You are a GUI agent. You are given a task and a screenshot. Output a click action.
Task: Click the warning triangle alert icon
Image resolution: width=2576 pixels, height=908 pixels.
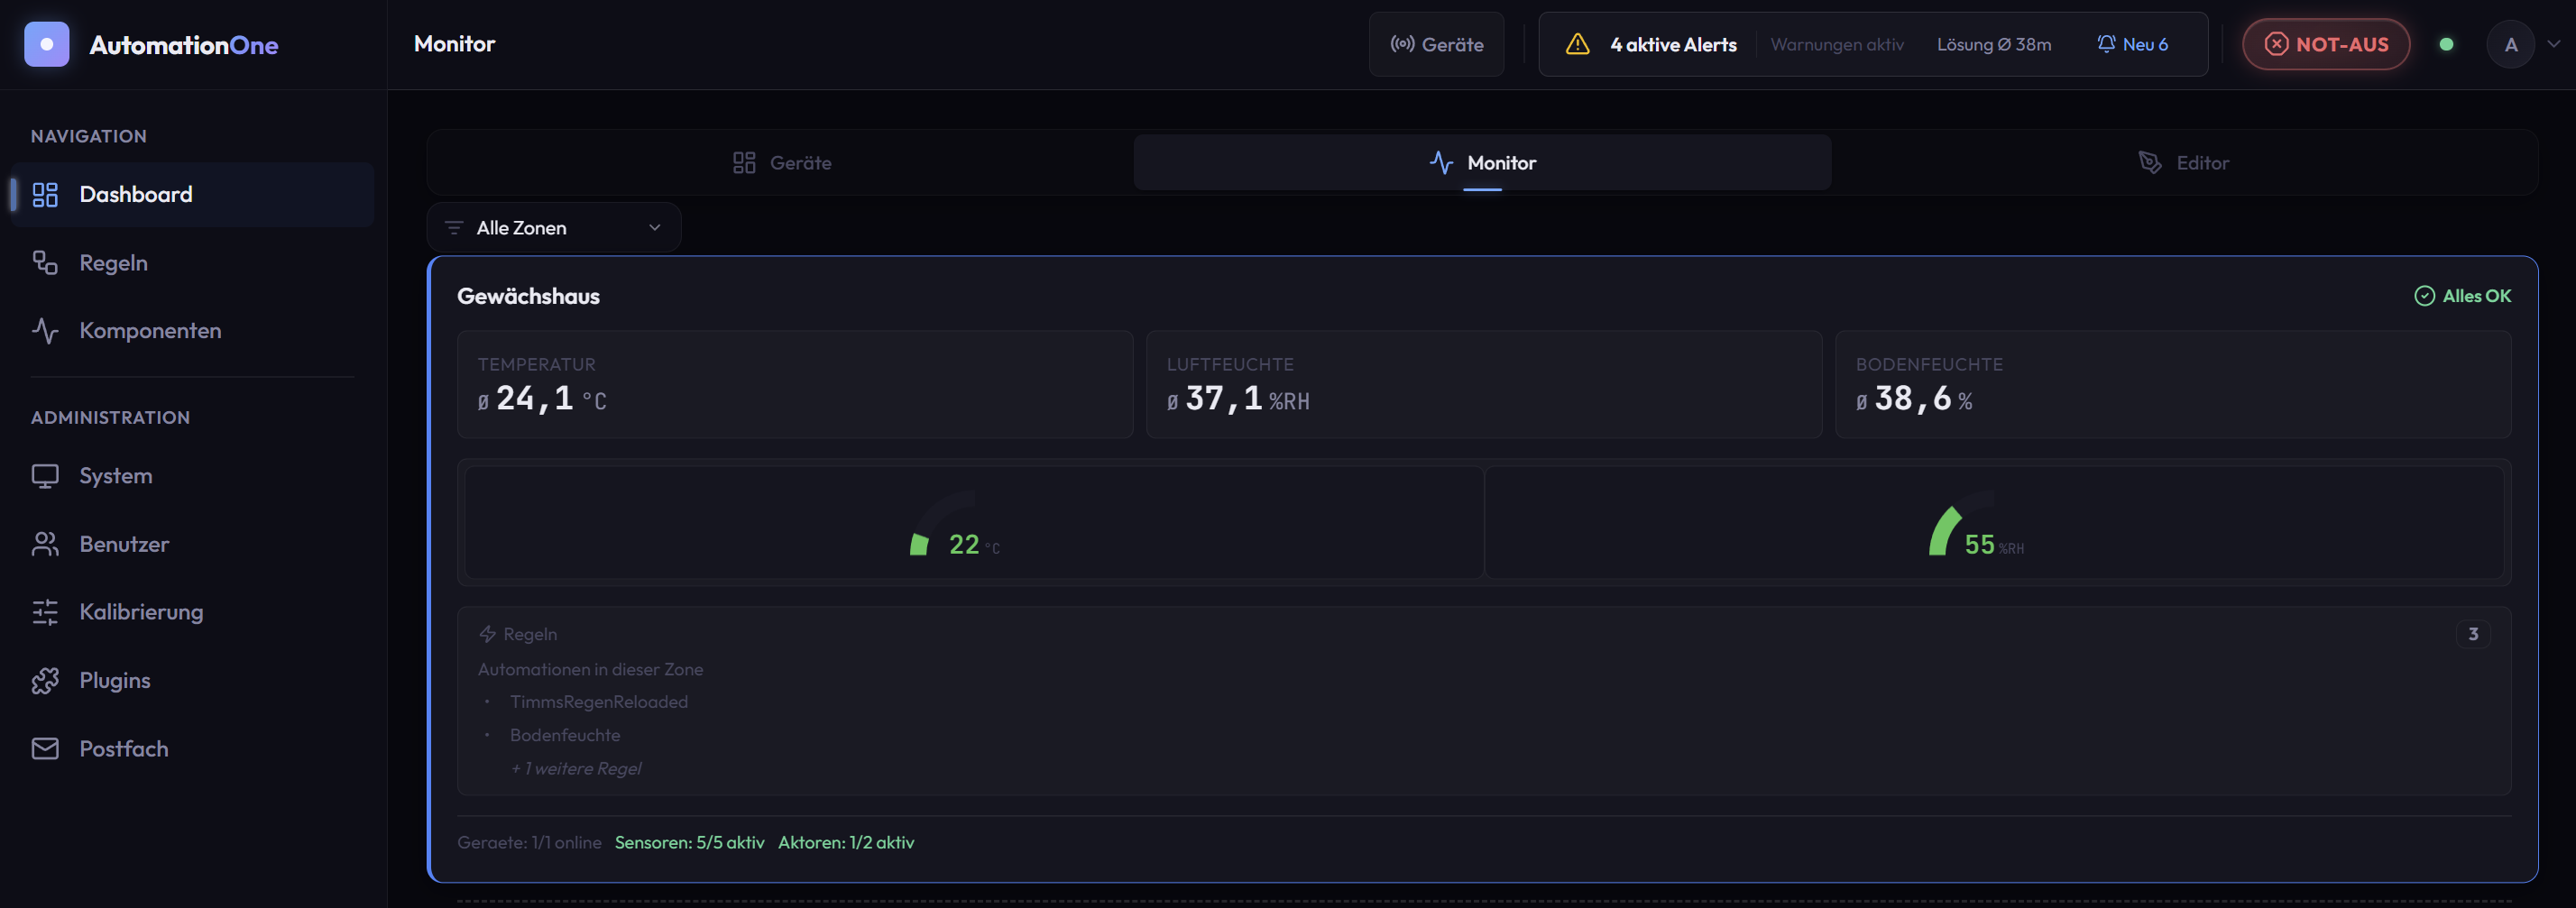coord(1577,44)
